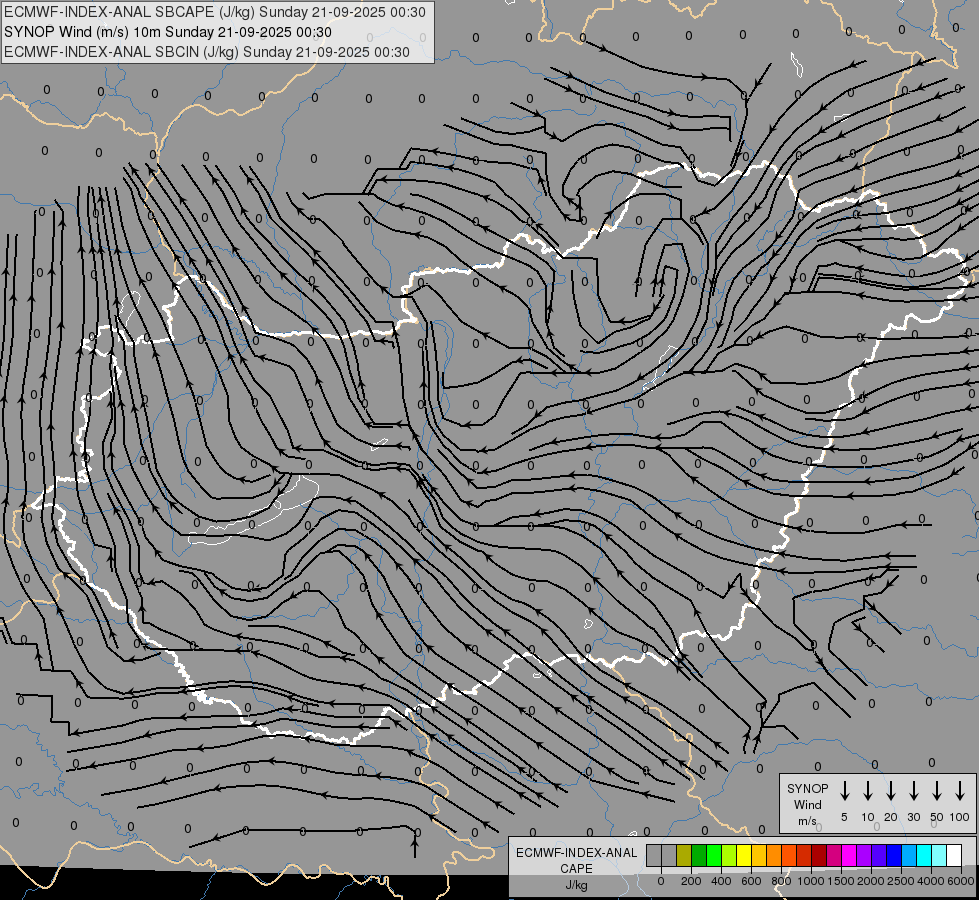Image resolution: width=979 pixels, height=900 pixels.
Task: Pick the purple swatch left of 2000 tick
Action: (863, 856)
